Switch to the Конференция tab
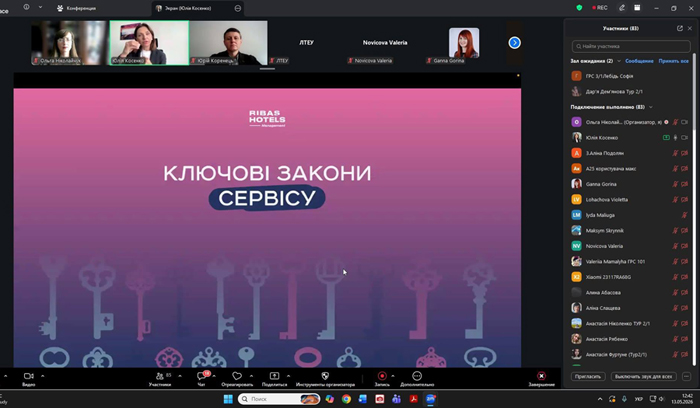The height and width of the screenshot is (408, 700). [x=76, y=8]
